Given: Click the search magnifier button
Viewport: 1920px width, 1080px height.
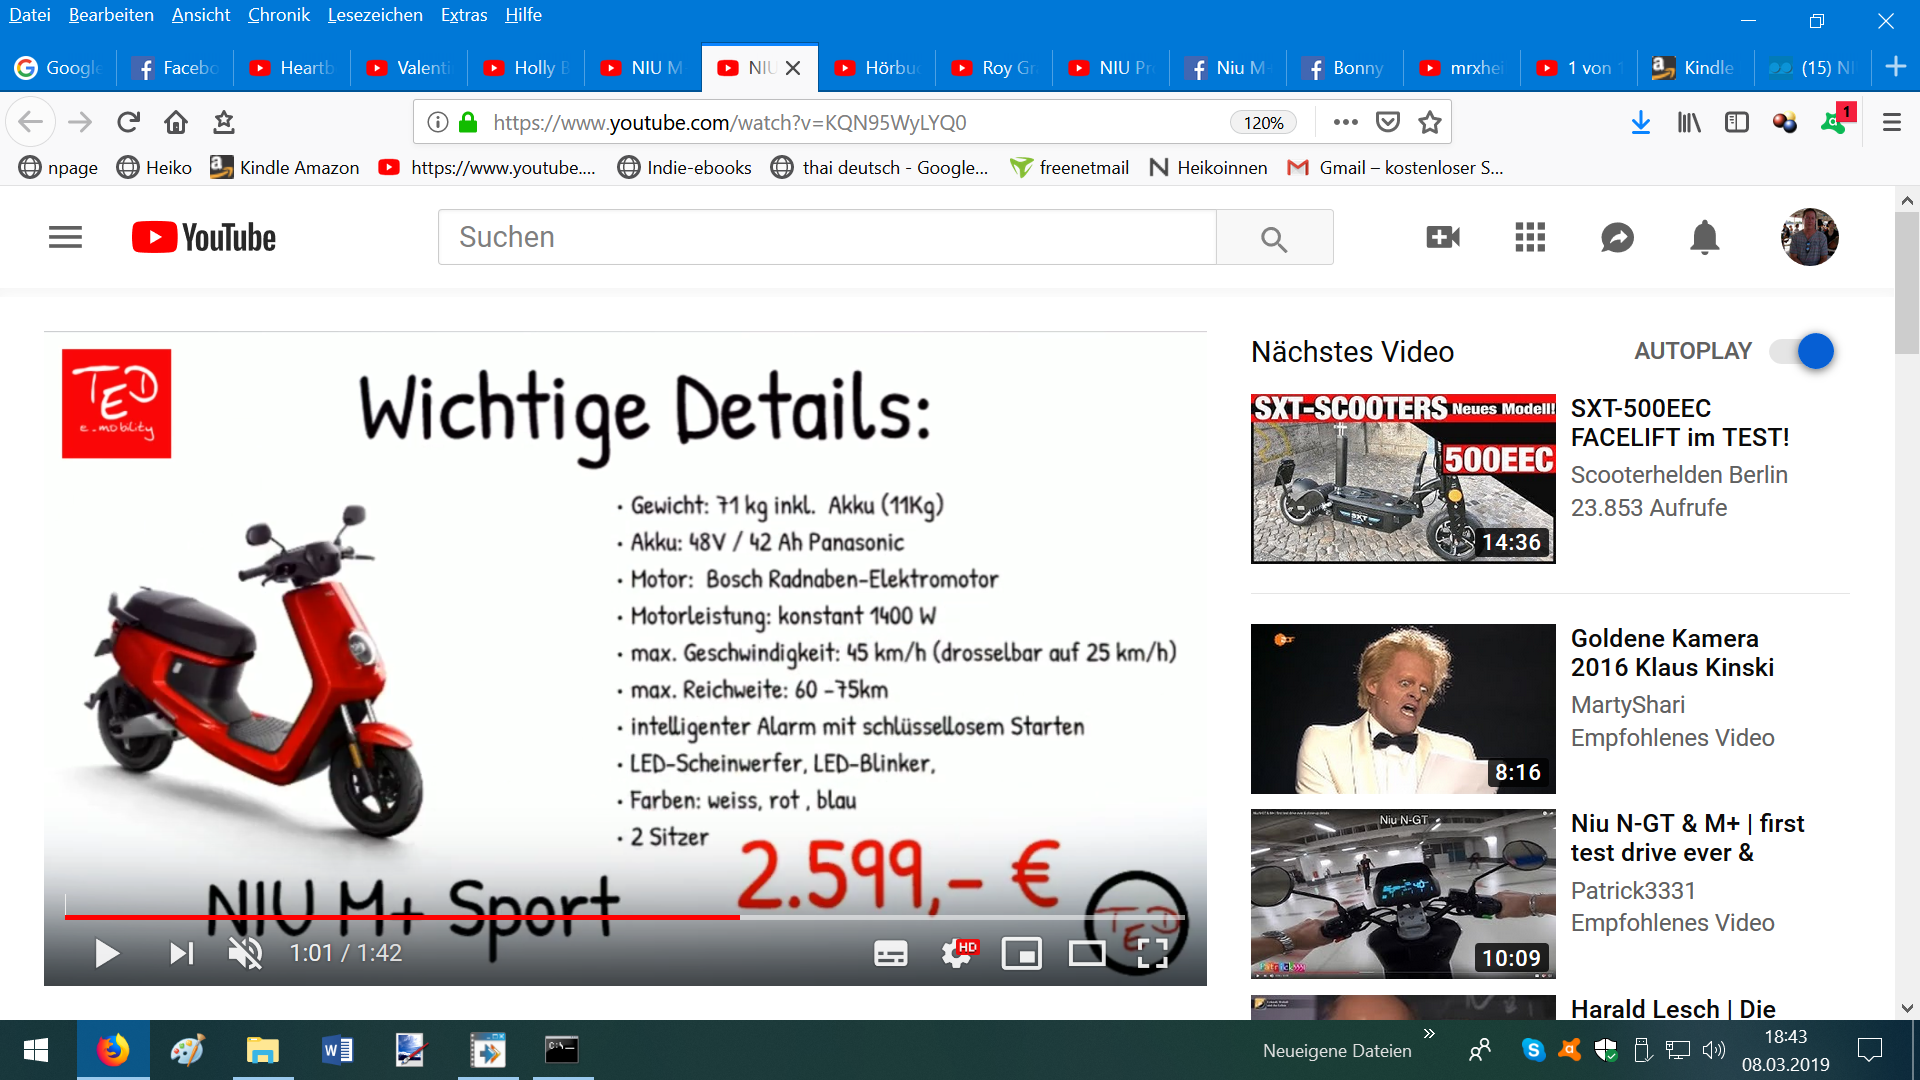Looking at the screenshot, I should (x=1274, y=238).
